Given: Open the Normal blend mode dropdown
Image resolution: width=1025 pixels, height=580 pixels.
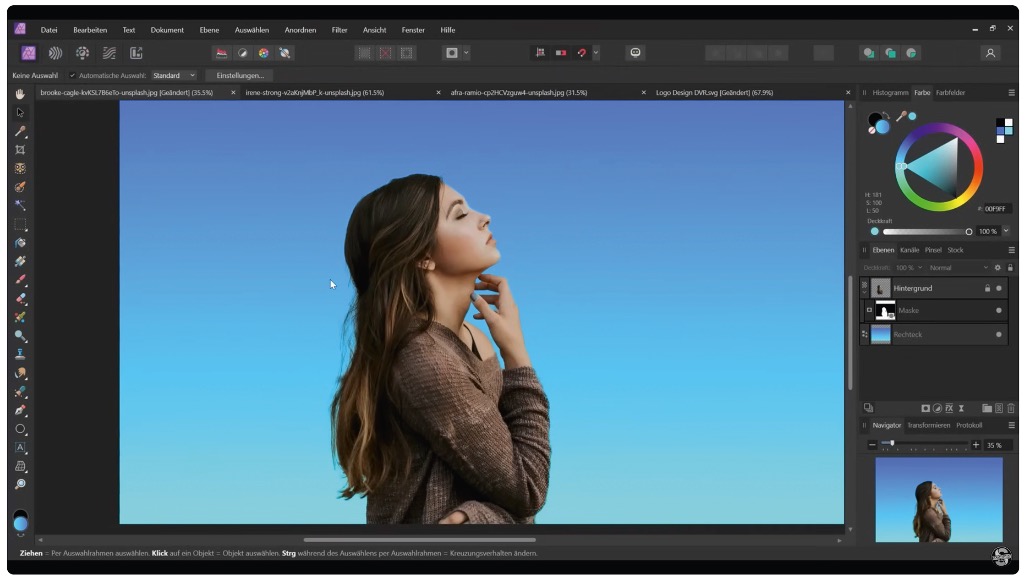Looking at the screenshot, I should (957, 268).
